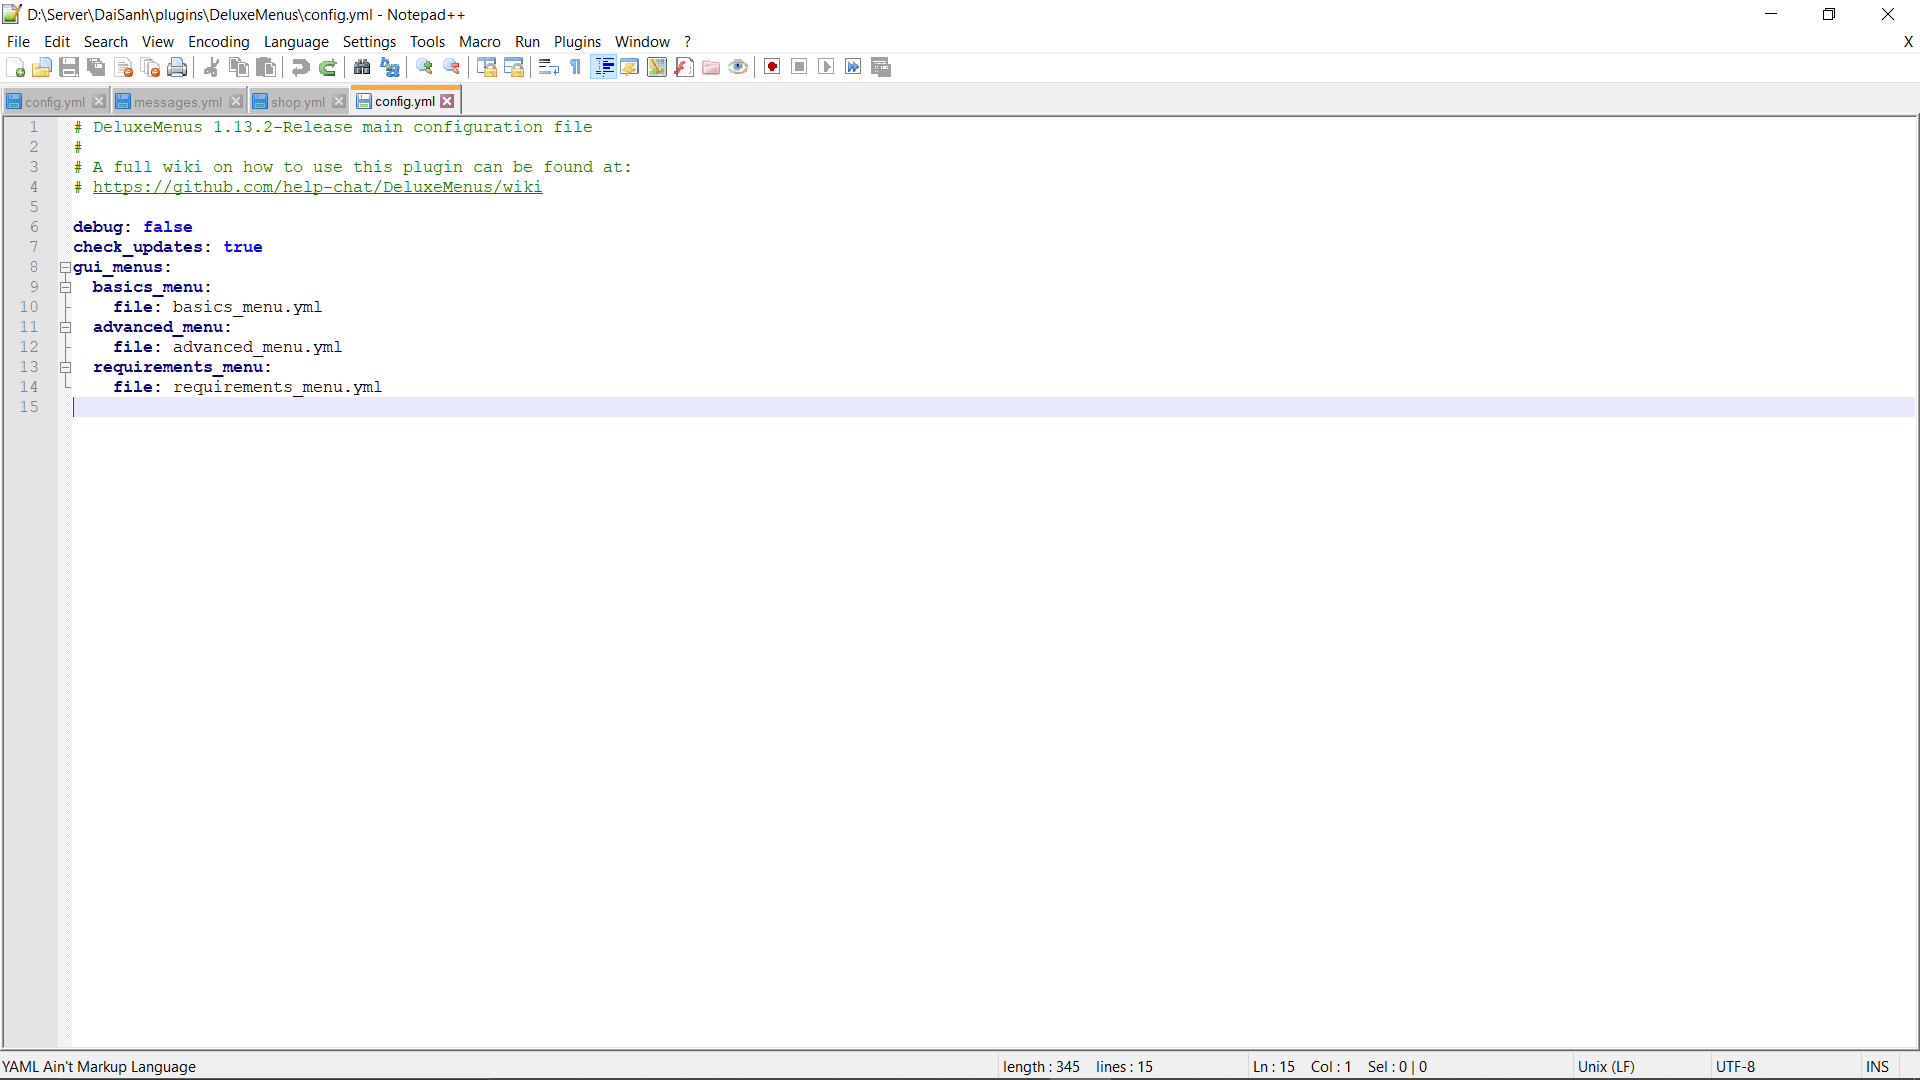Image resolution: width=1920 pixels, height=1080 pixels.
Task: Click the Zoom in magnifier icon
Action: [x=424, y=67]
